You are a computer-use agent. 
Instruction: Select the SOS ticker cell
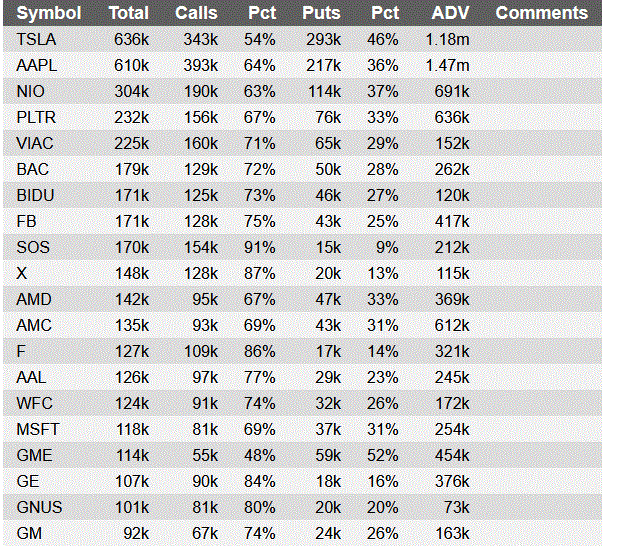tap(32, 247)
